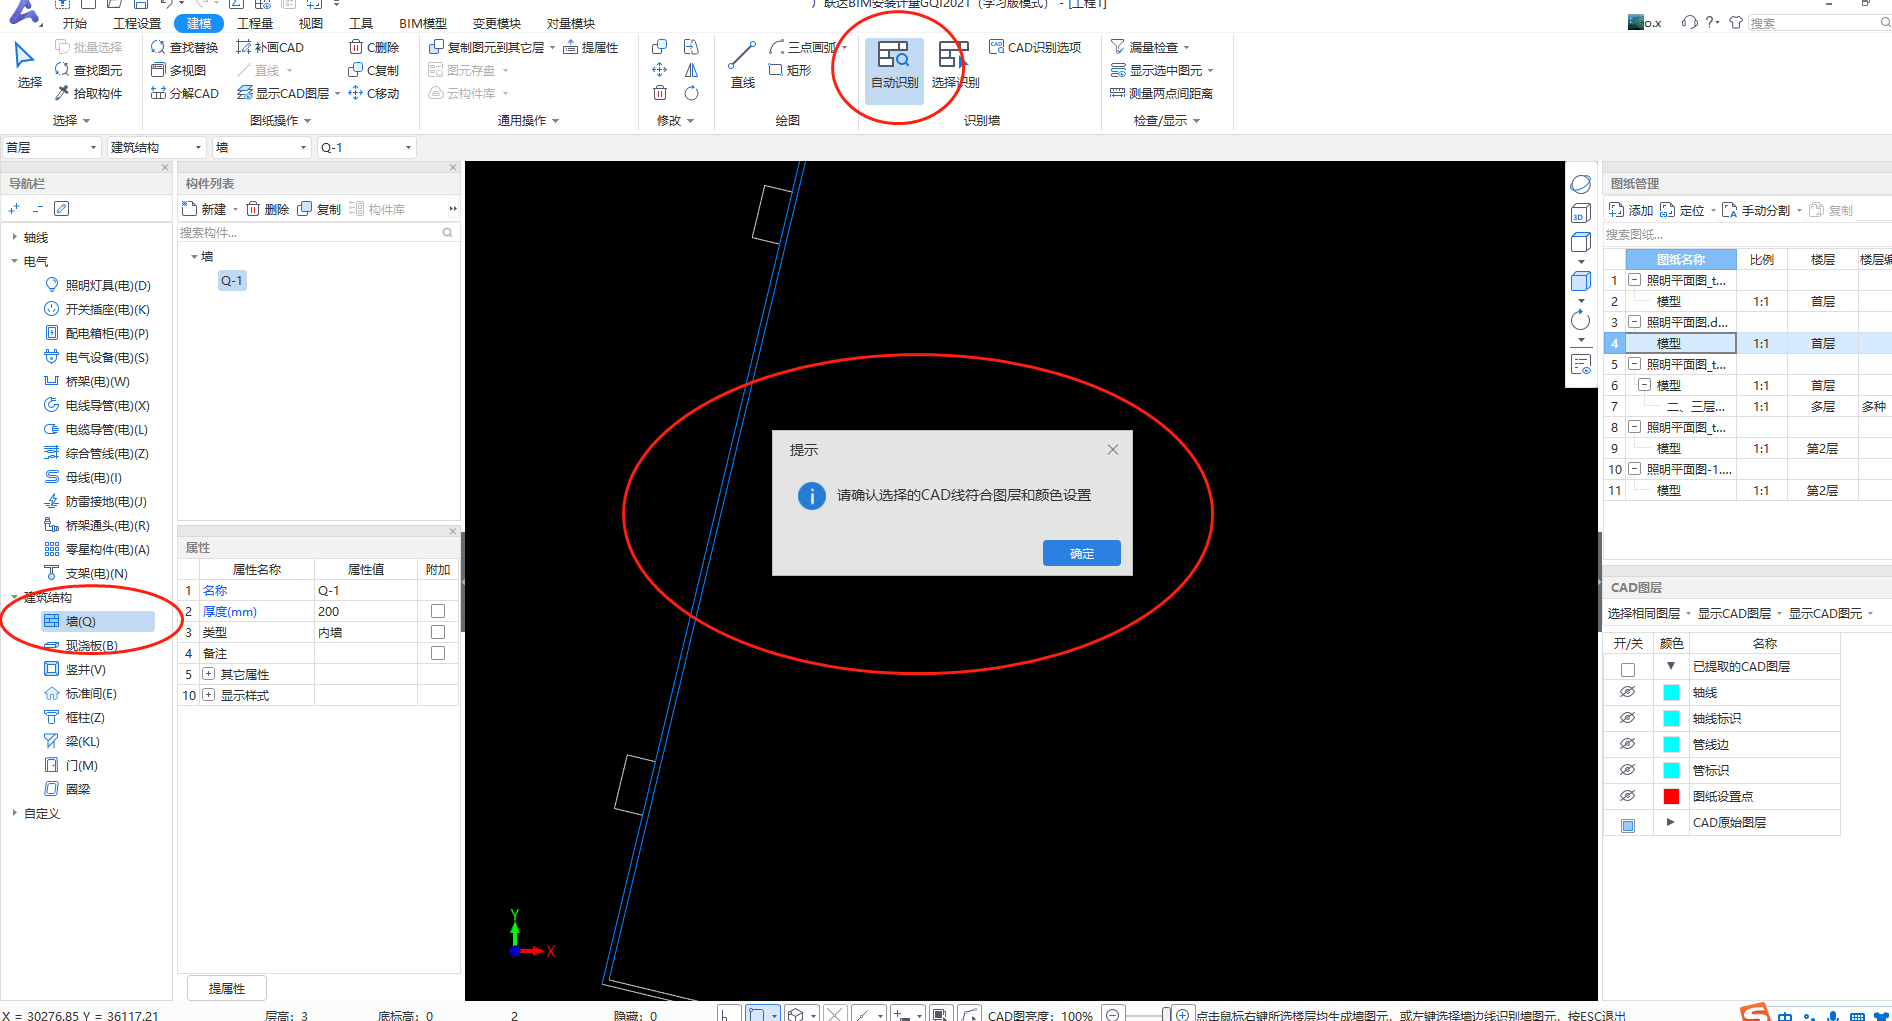The width and height of the screenshot is (1892, 1021).
Task: Click 补画CAD tool
Action: (x=270, y=47)
